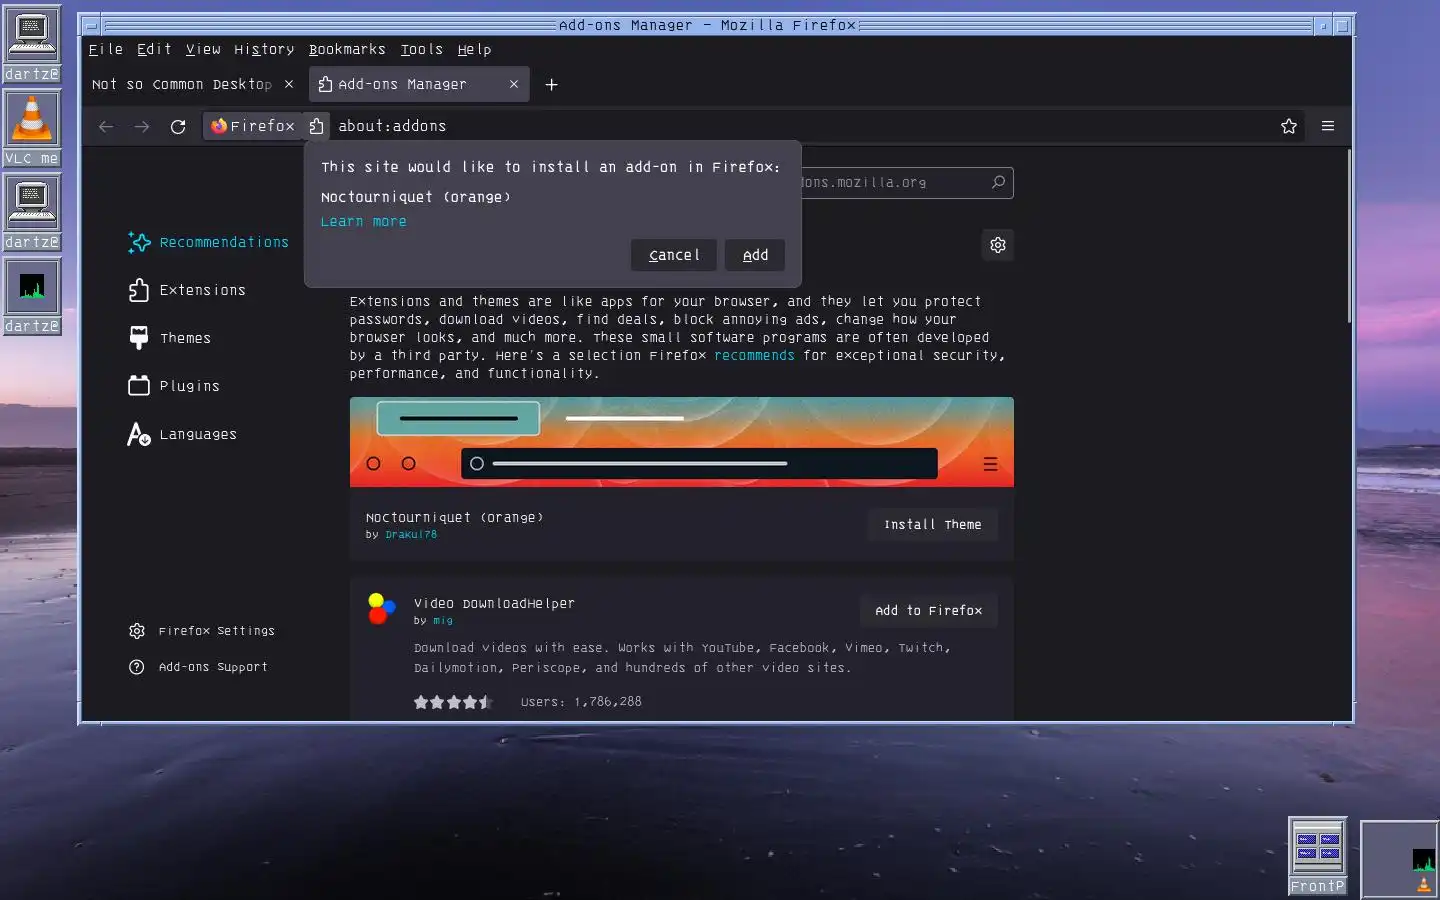Click the forward navigation arrow
The image size is (1440, 900).
pyautogui.click(x=142, y=126)
